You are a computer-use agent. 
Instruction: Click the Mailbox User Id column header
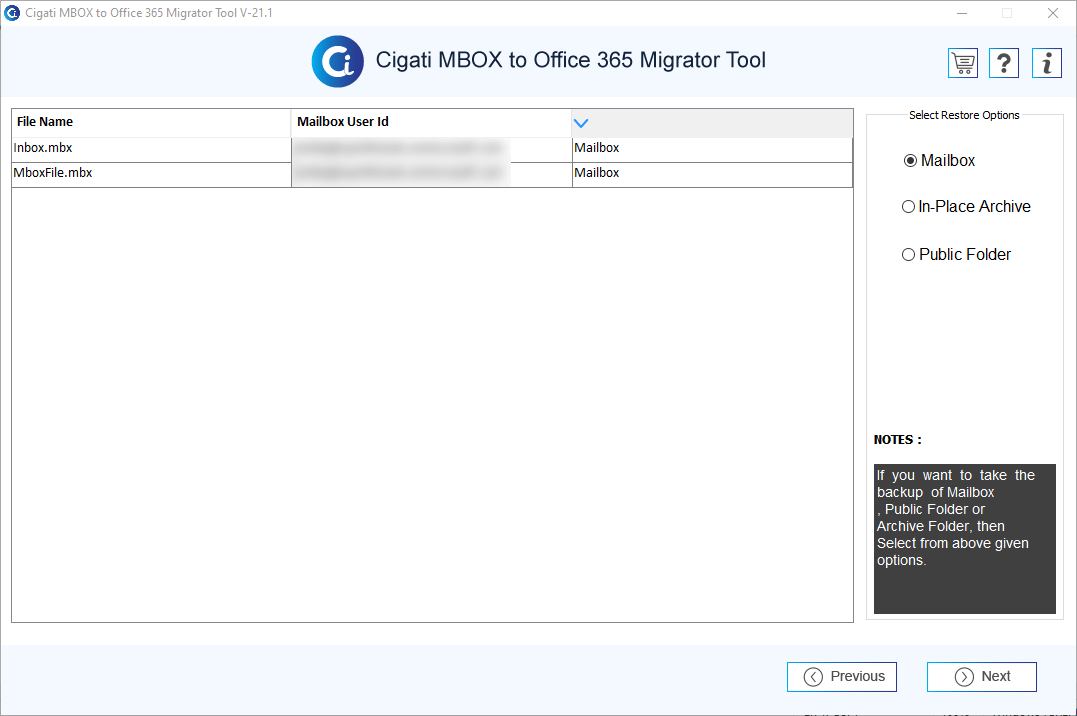coord(431,122)
